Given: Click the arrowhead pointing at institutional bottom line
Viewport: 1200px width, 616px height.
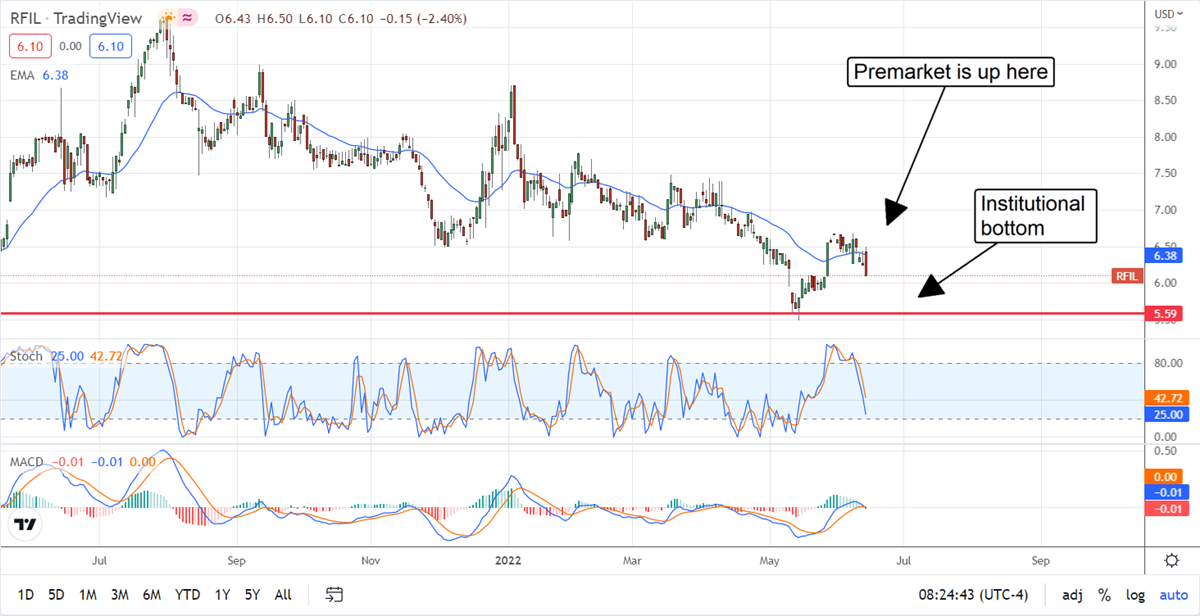Looking at the screenshot, I should (930, 286).
